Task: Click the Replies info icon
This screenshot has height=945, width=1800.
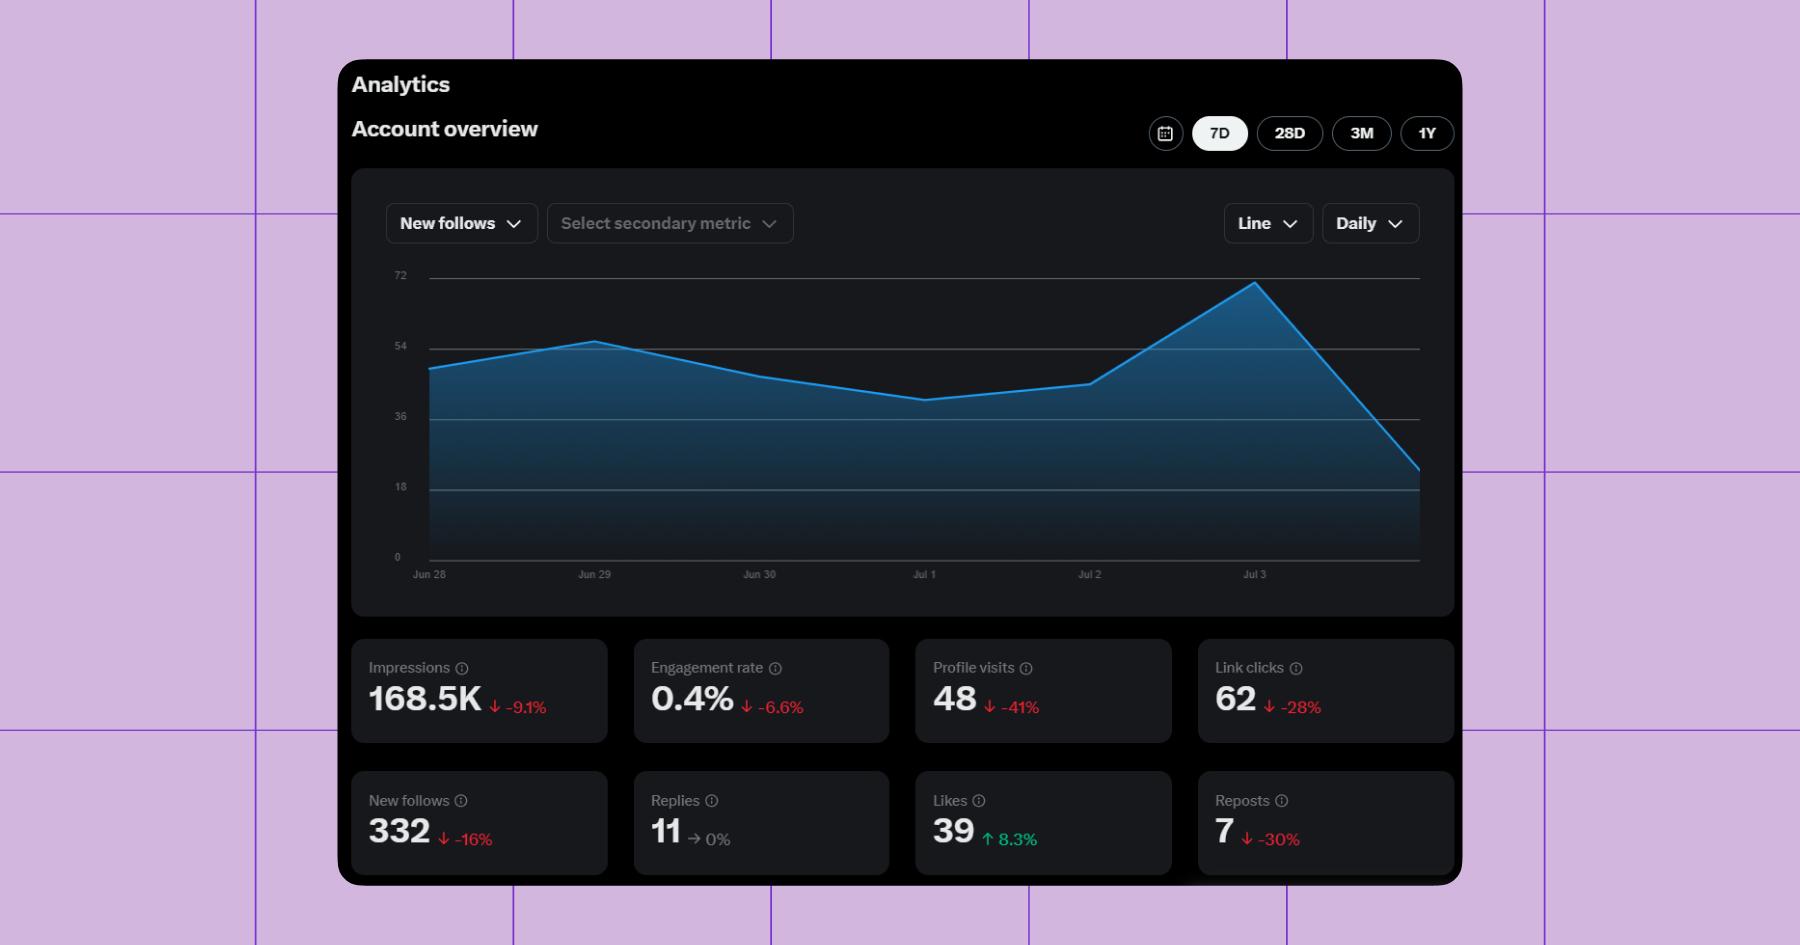Action: coord(712,801)
